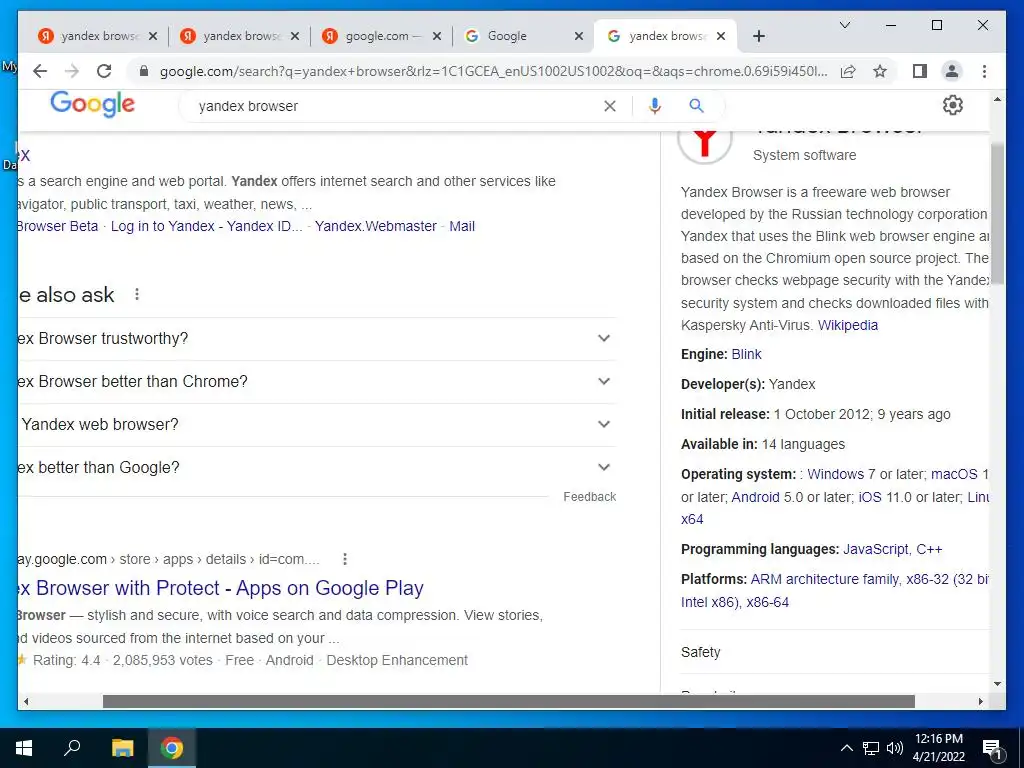Open the site info lock icon
This screenshot has height=768, width=1024.
click(144, 71)
